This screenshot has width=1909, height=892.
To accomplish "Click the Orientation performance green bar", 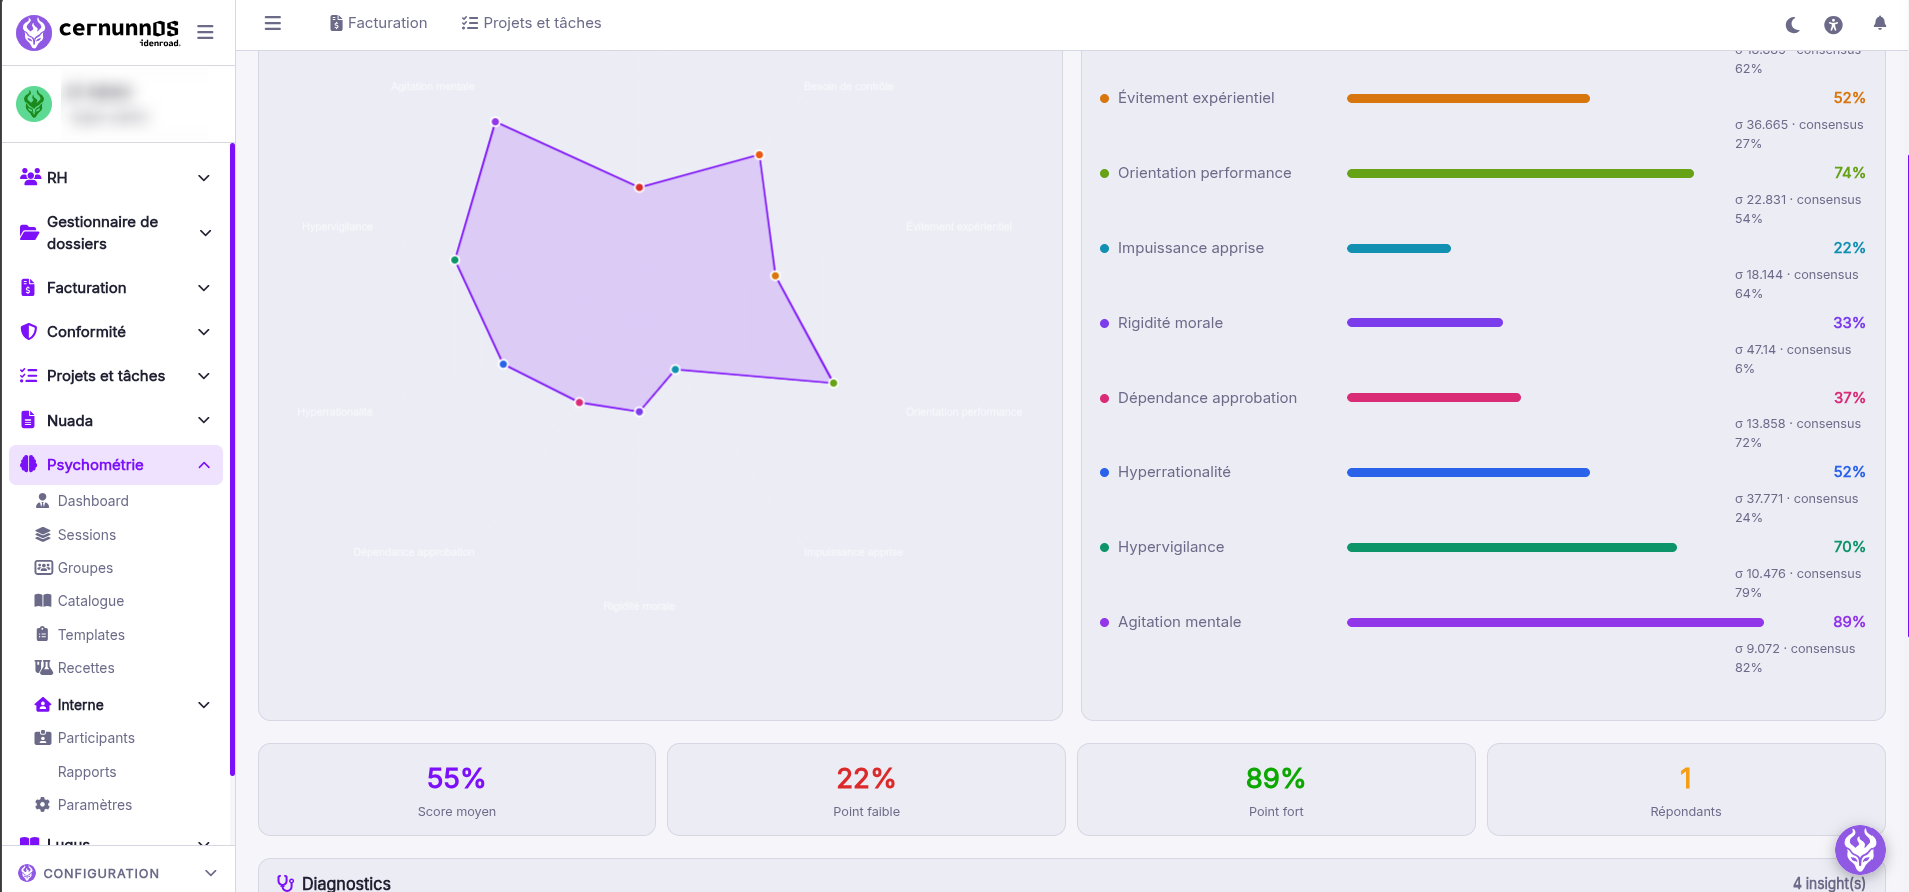I will tap(1520, 173).
